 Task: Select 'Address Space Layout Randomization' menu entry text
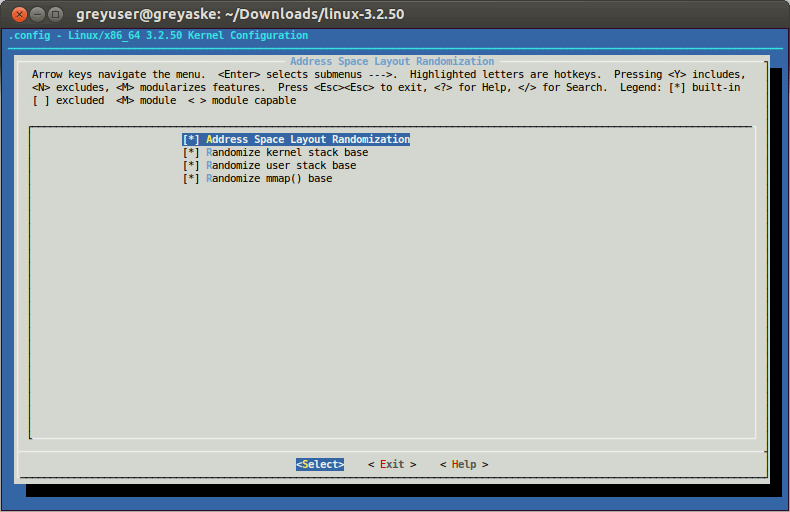click(x=308, y=140)
